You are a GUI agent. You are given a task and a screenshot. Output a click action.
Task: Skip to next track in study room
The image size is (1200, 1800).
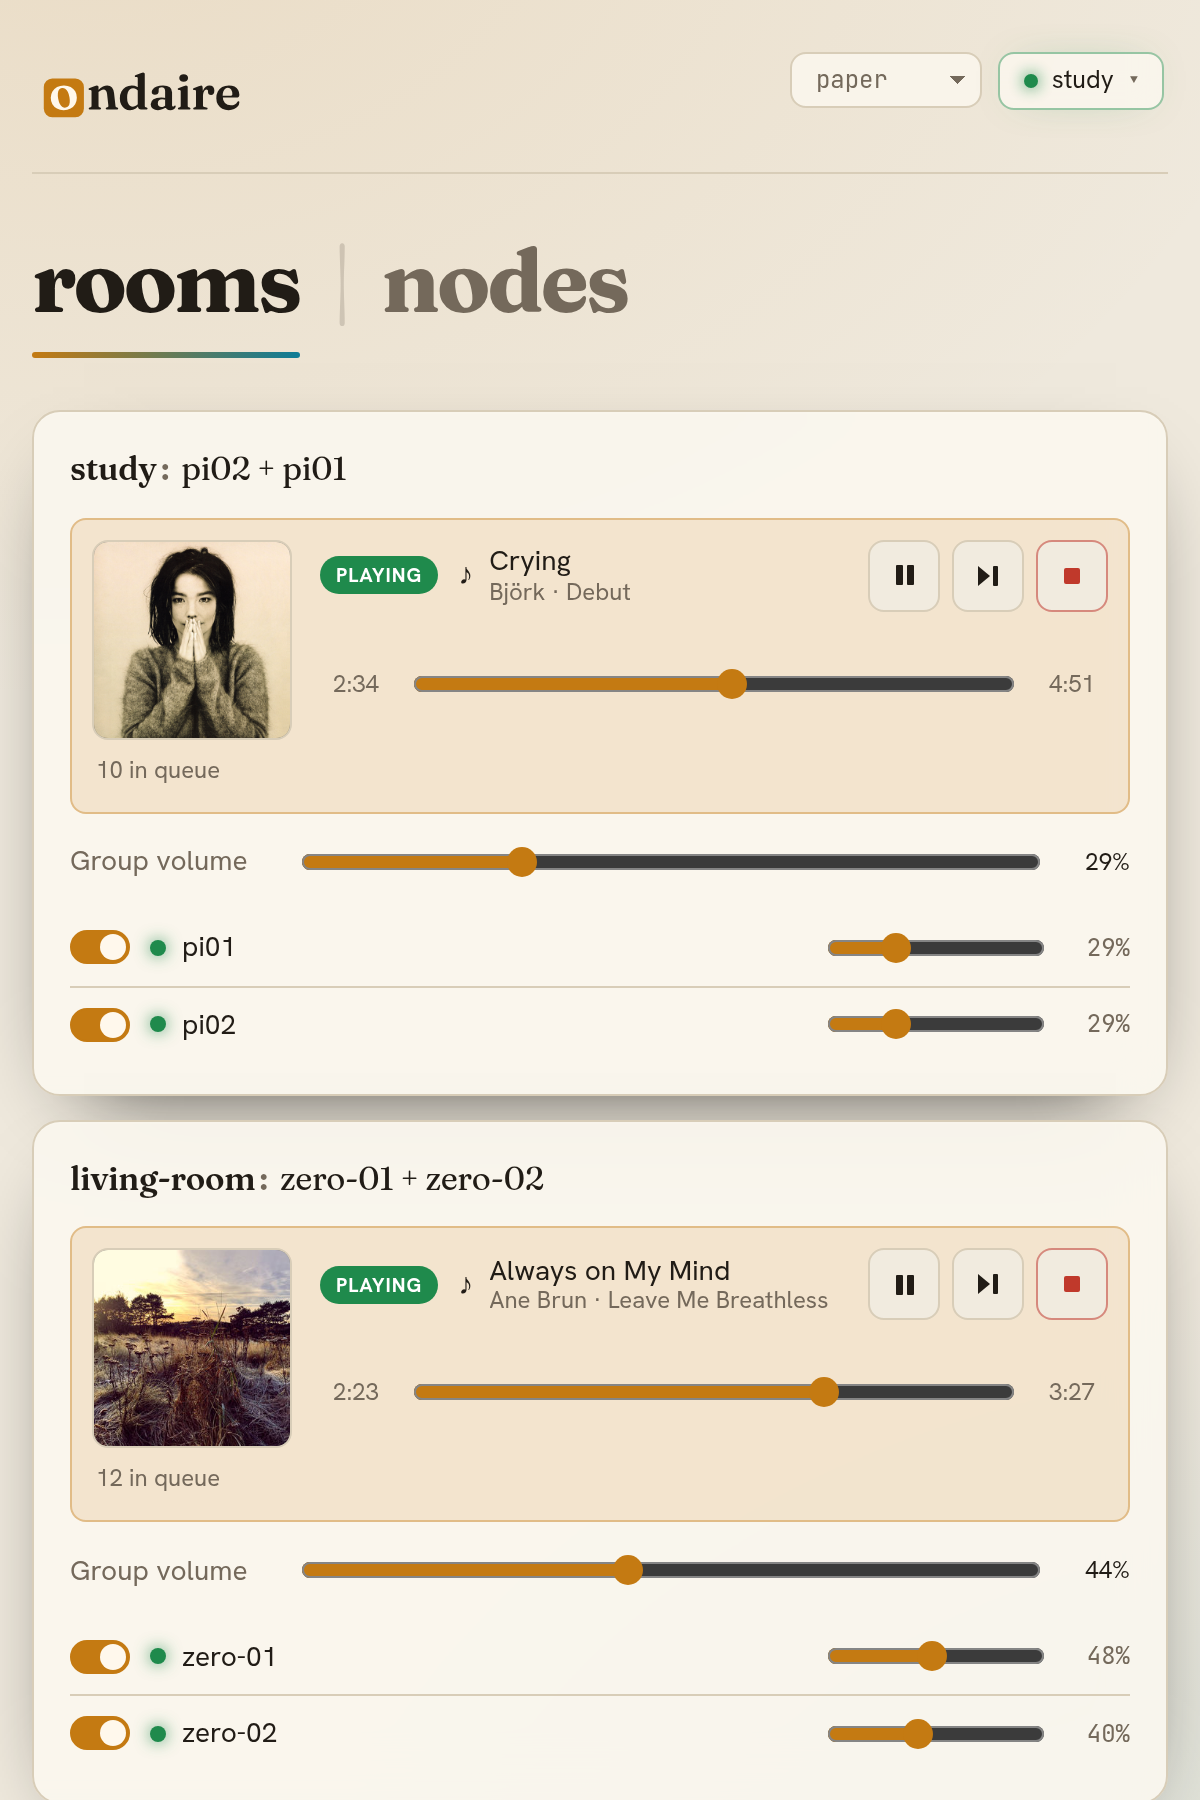988,576
